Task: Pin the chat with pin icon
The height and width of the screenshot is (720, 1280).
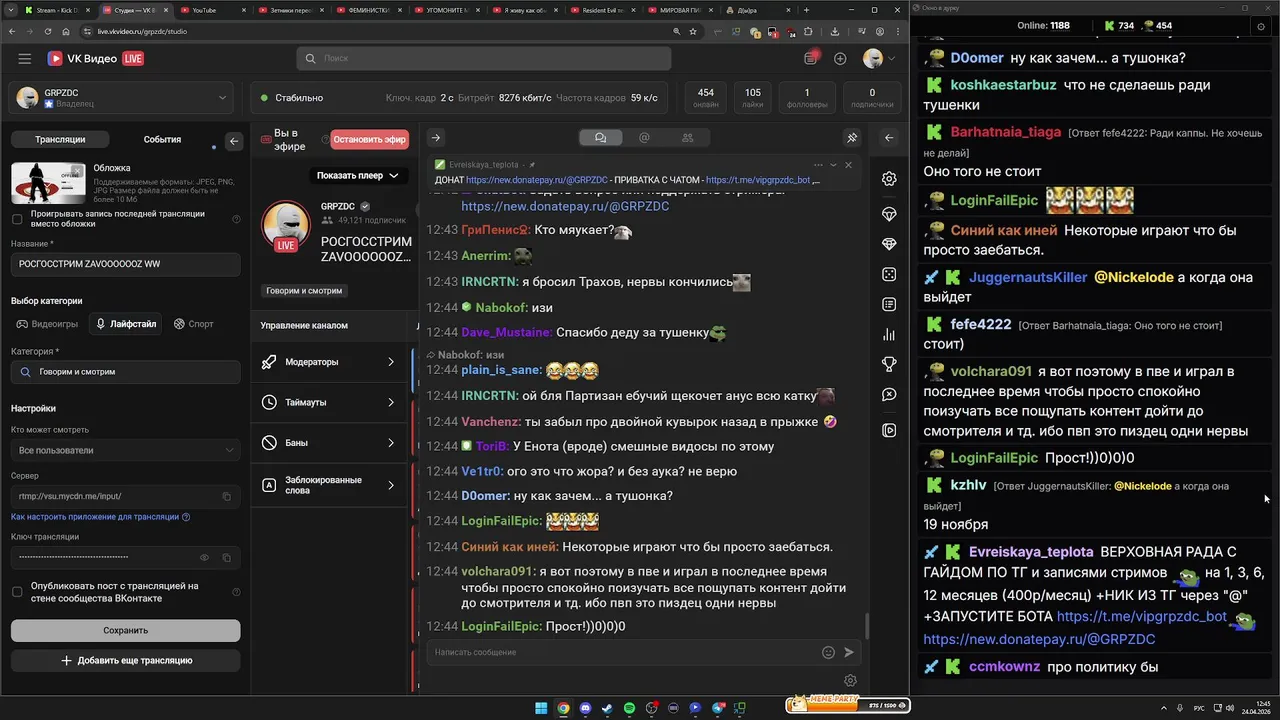Action: tap(852, 138)
